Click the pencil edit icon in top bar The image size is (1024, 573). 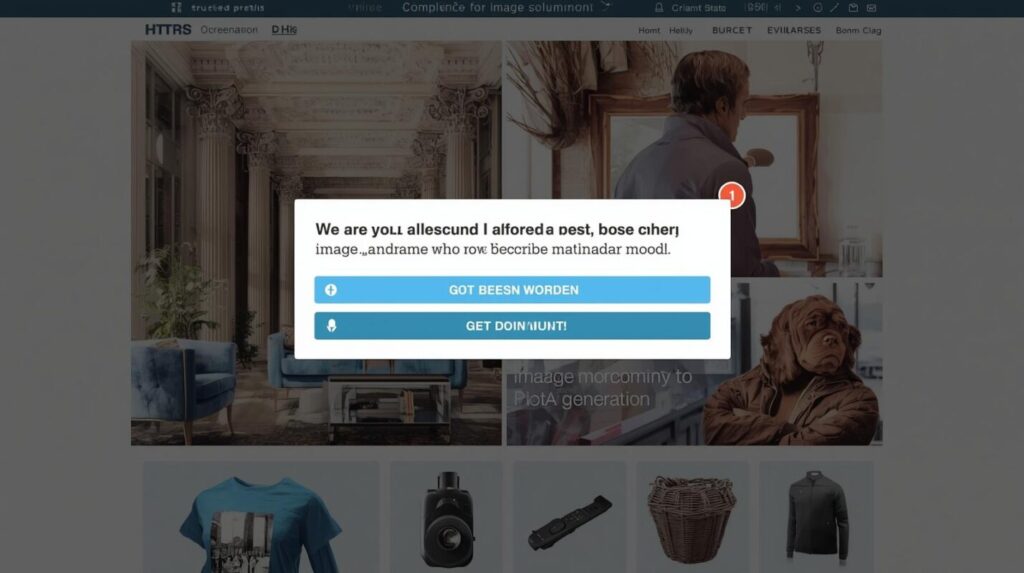coord(835,8)
